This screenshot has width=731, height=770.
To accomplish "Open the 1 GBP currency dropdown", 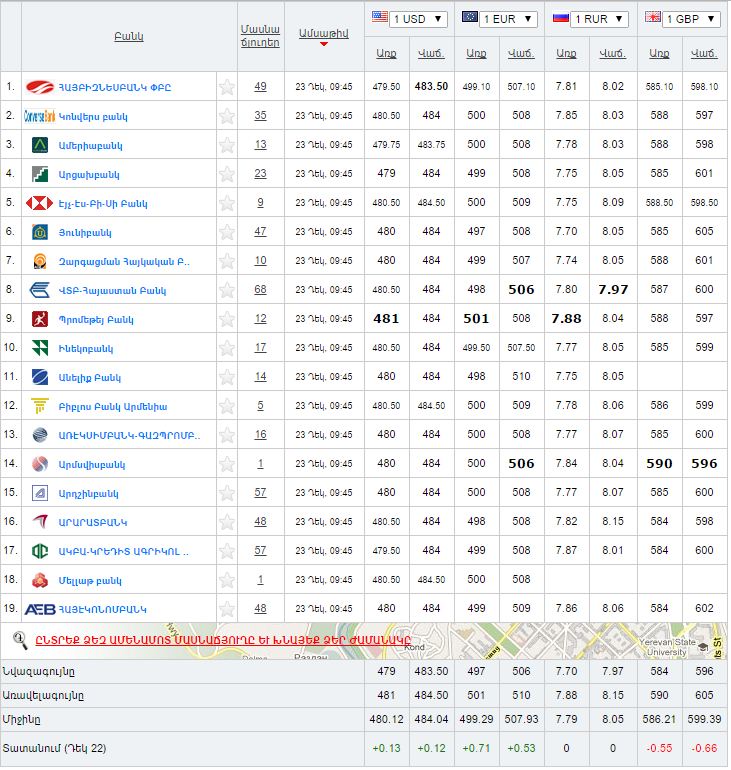I will tap(683, 19).
